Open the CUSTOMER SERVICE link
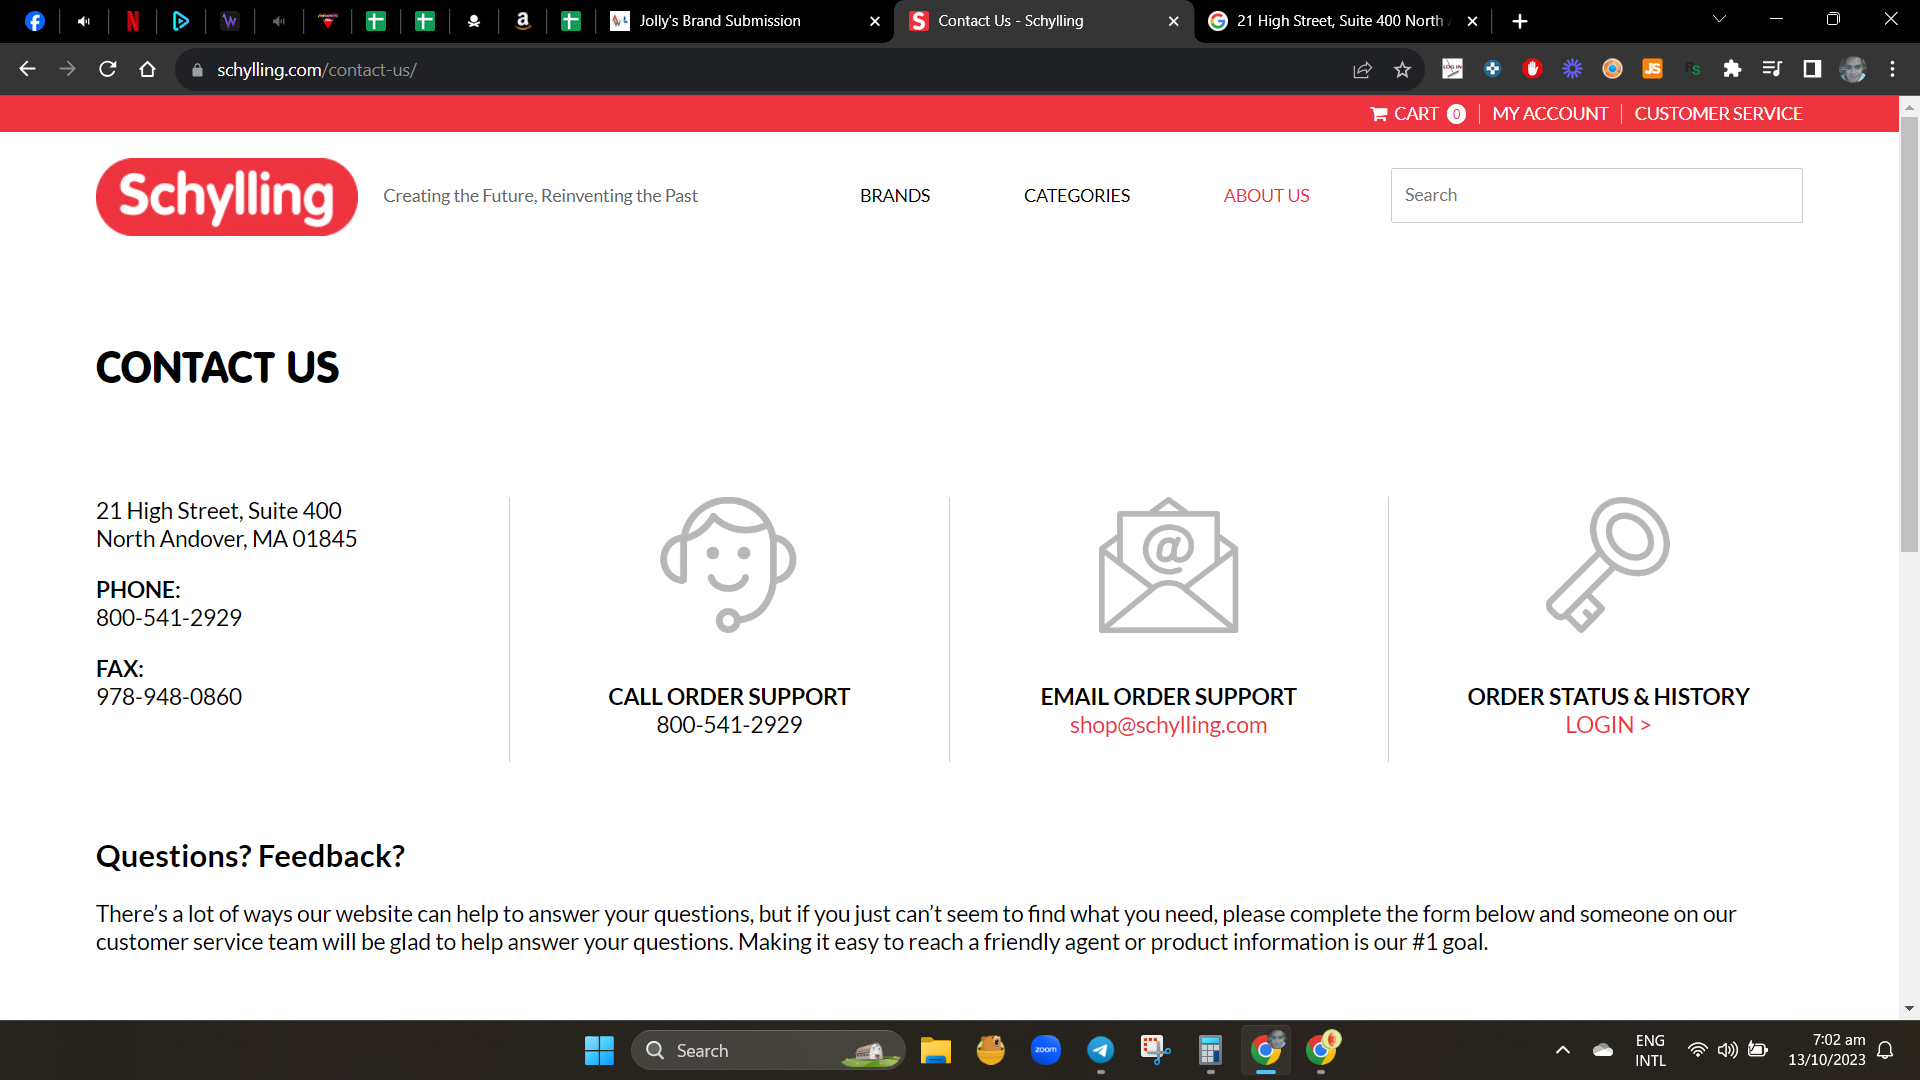This screenshot has width=1920, height=1080. click(1718, 114)
